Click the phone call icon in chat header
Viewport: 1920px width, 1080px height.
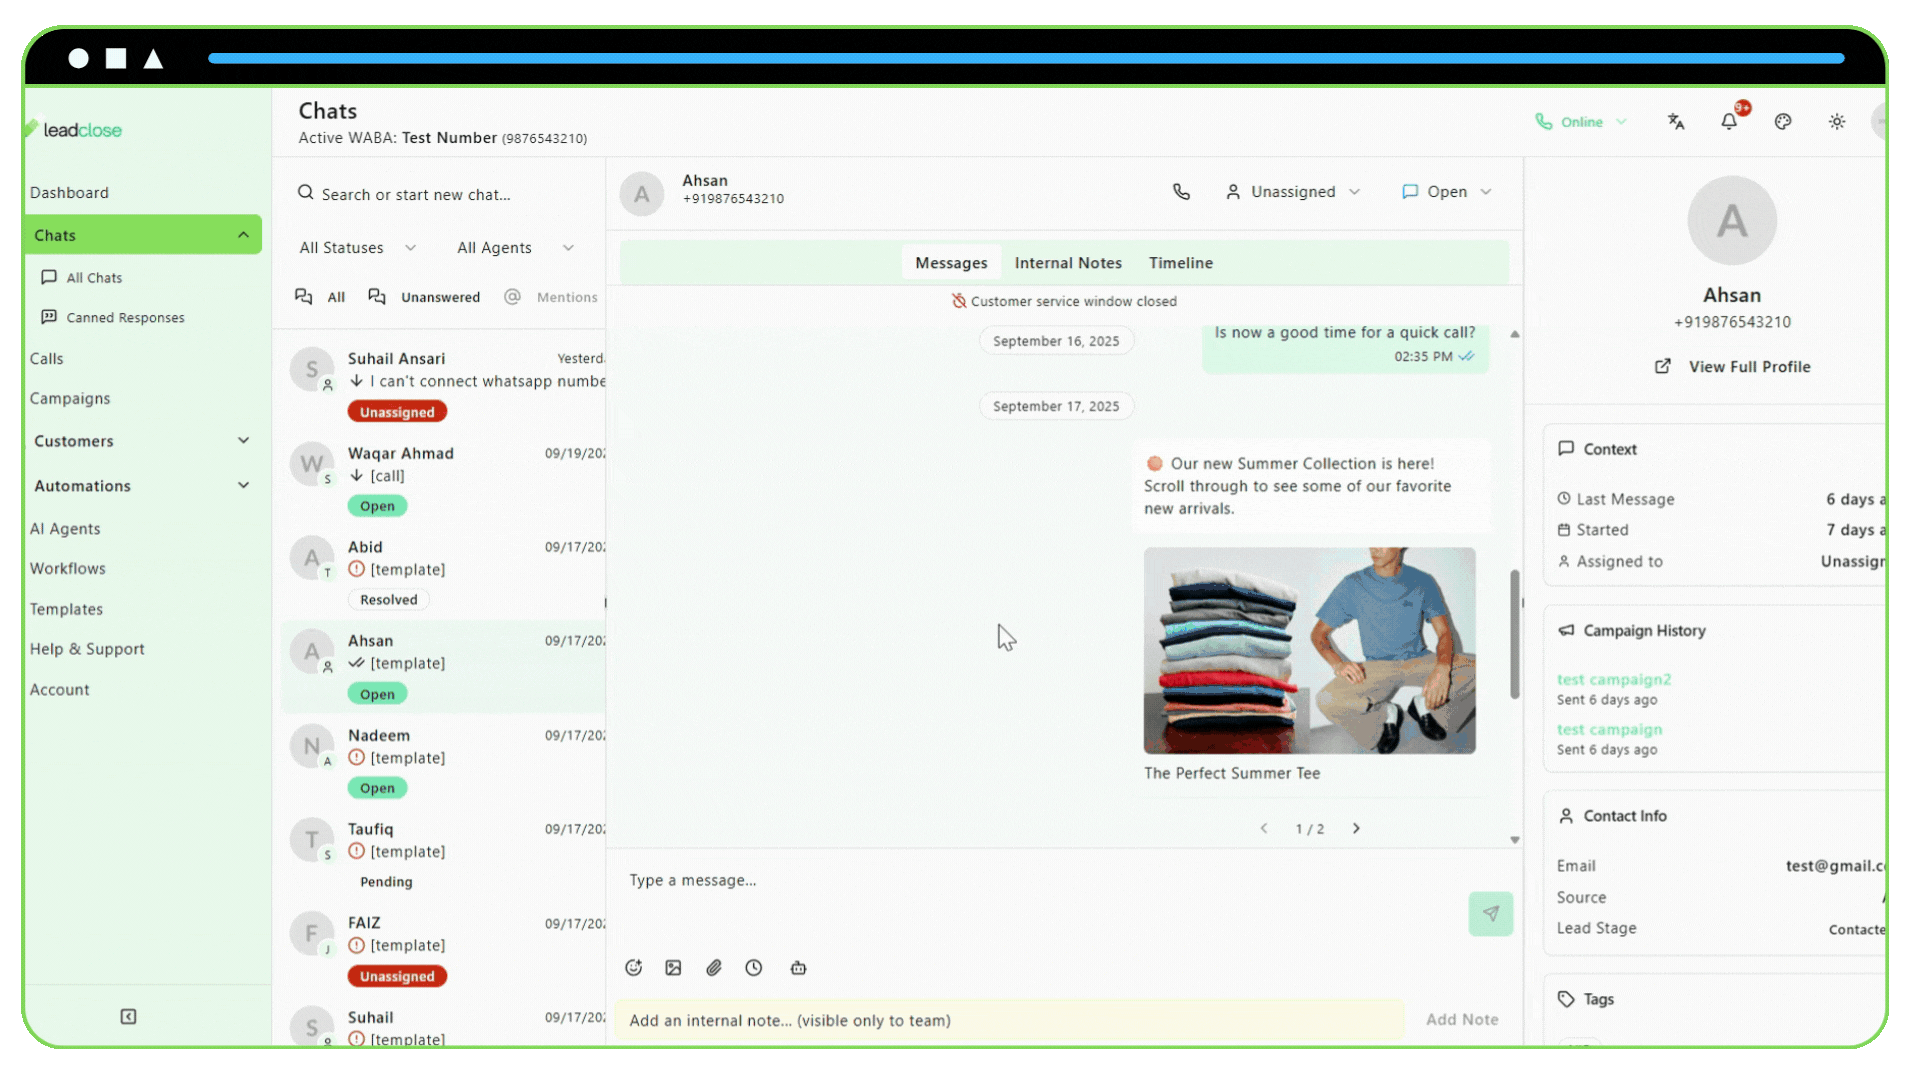pos(1181,191)
